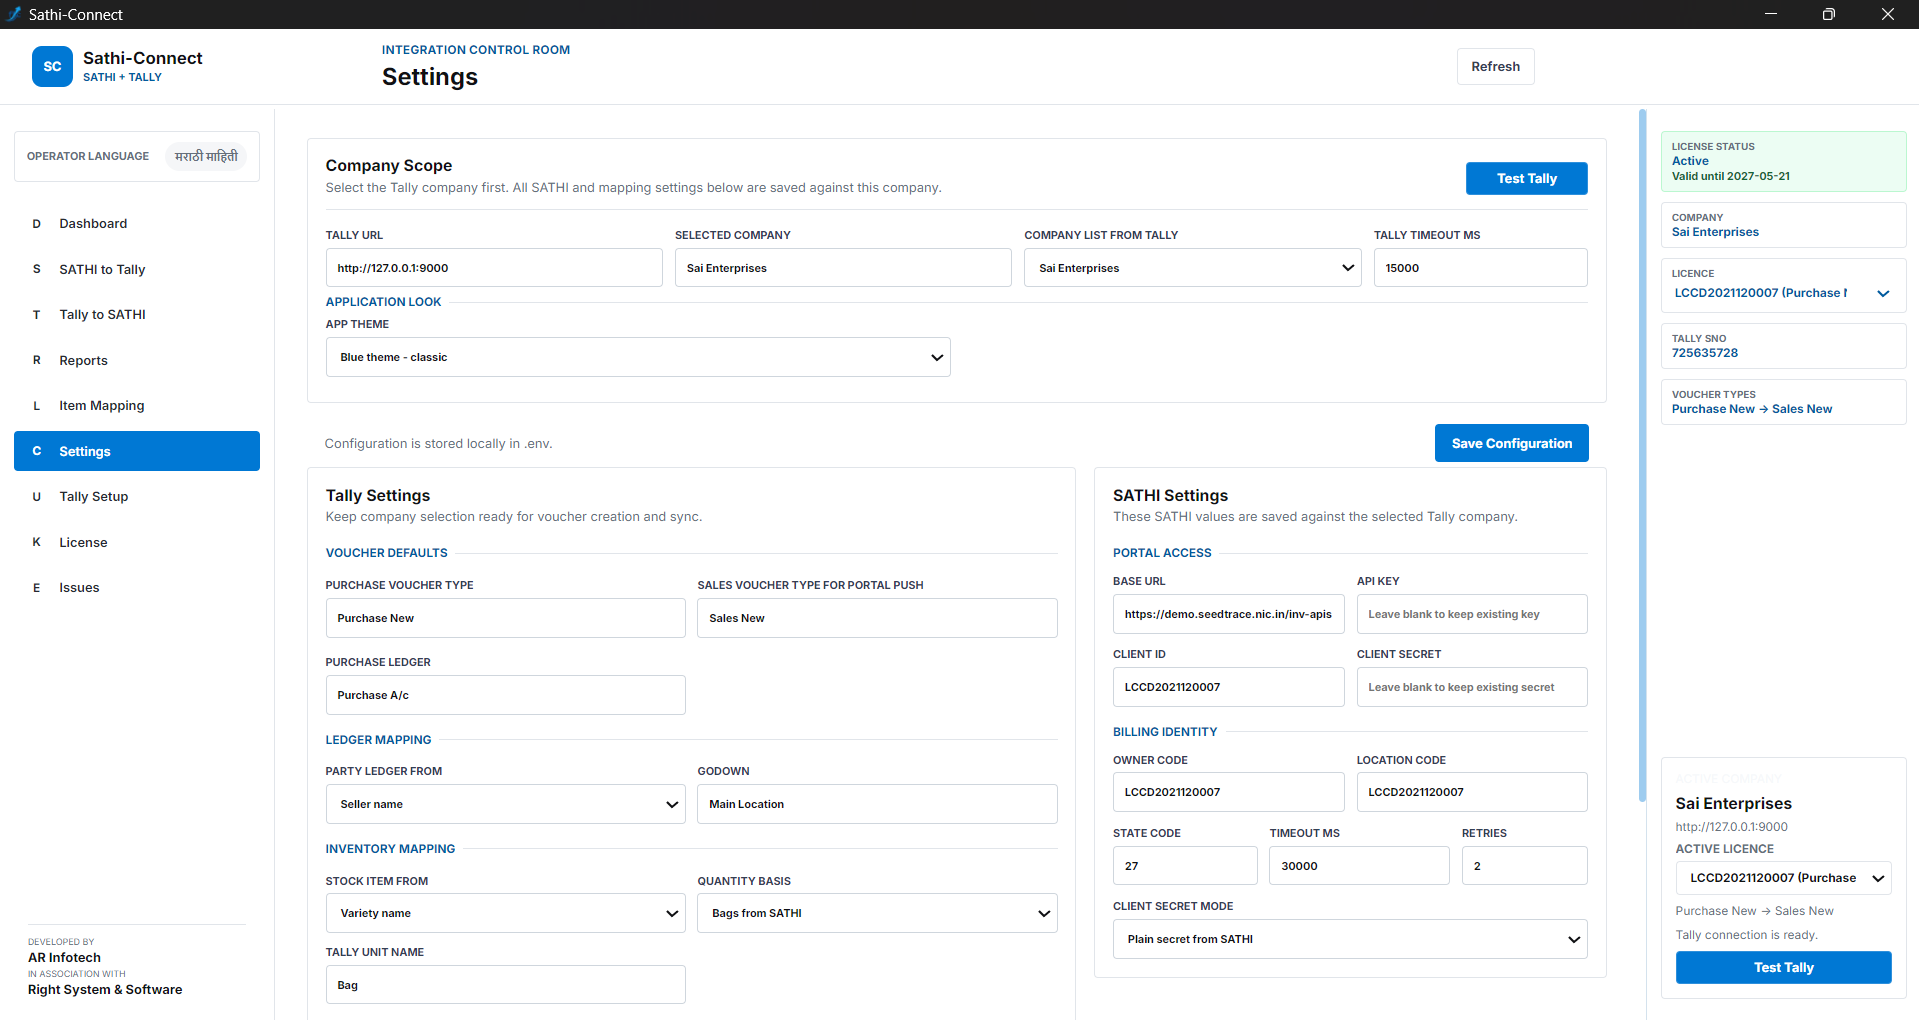Click 'Tally connection is ready.' status text
This screenshot has width=1919, height=1020.
(1746, 935)
